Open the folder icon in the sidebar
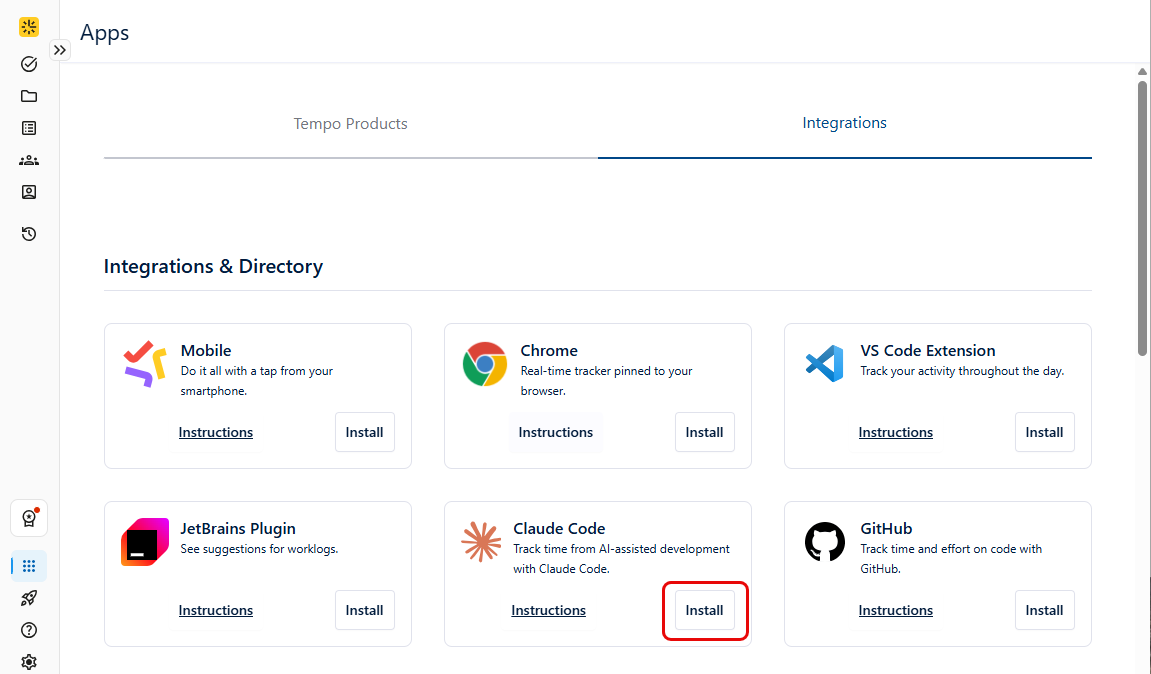 point(29,96)
